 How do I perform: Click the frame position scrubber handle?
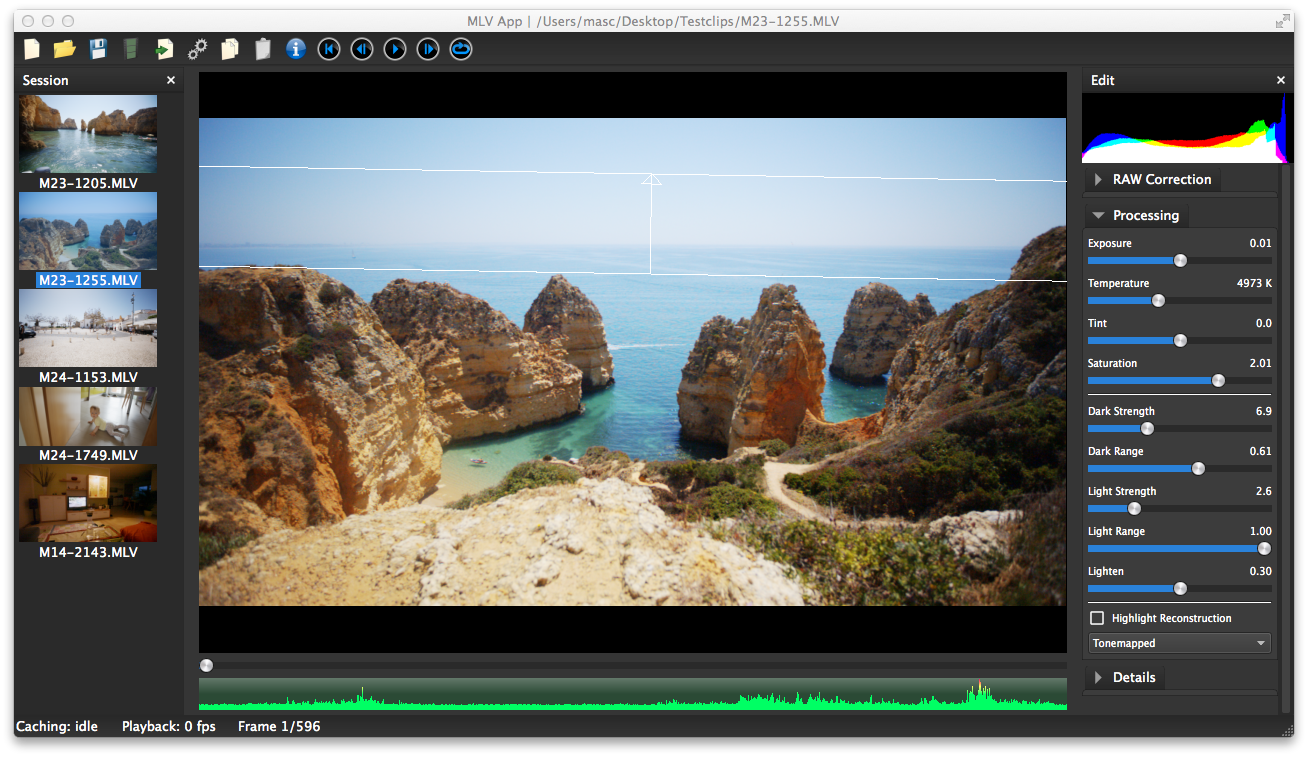click(206, 665)
